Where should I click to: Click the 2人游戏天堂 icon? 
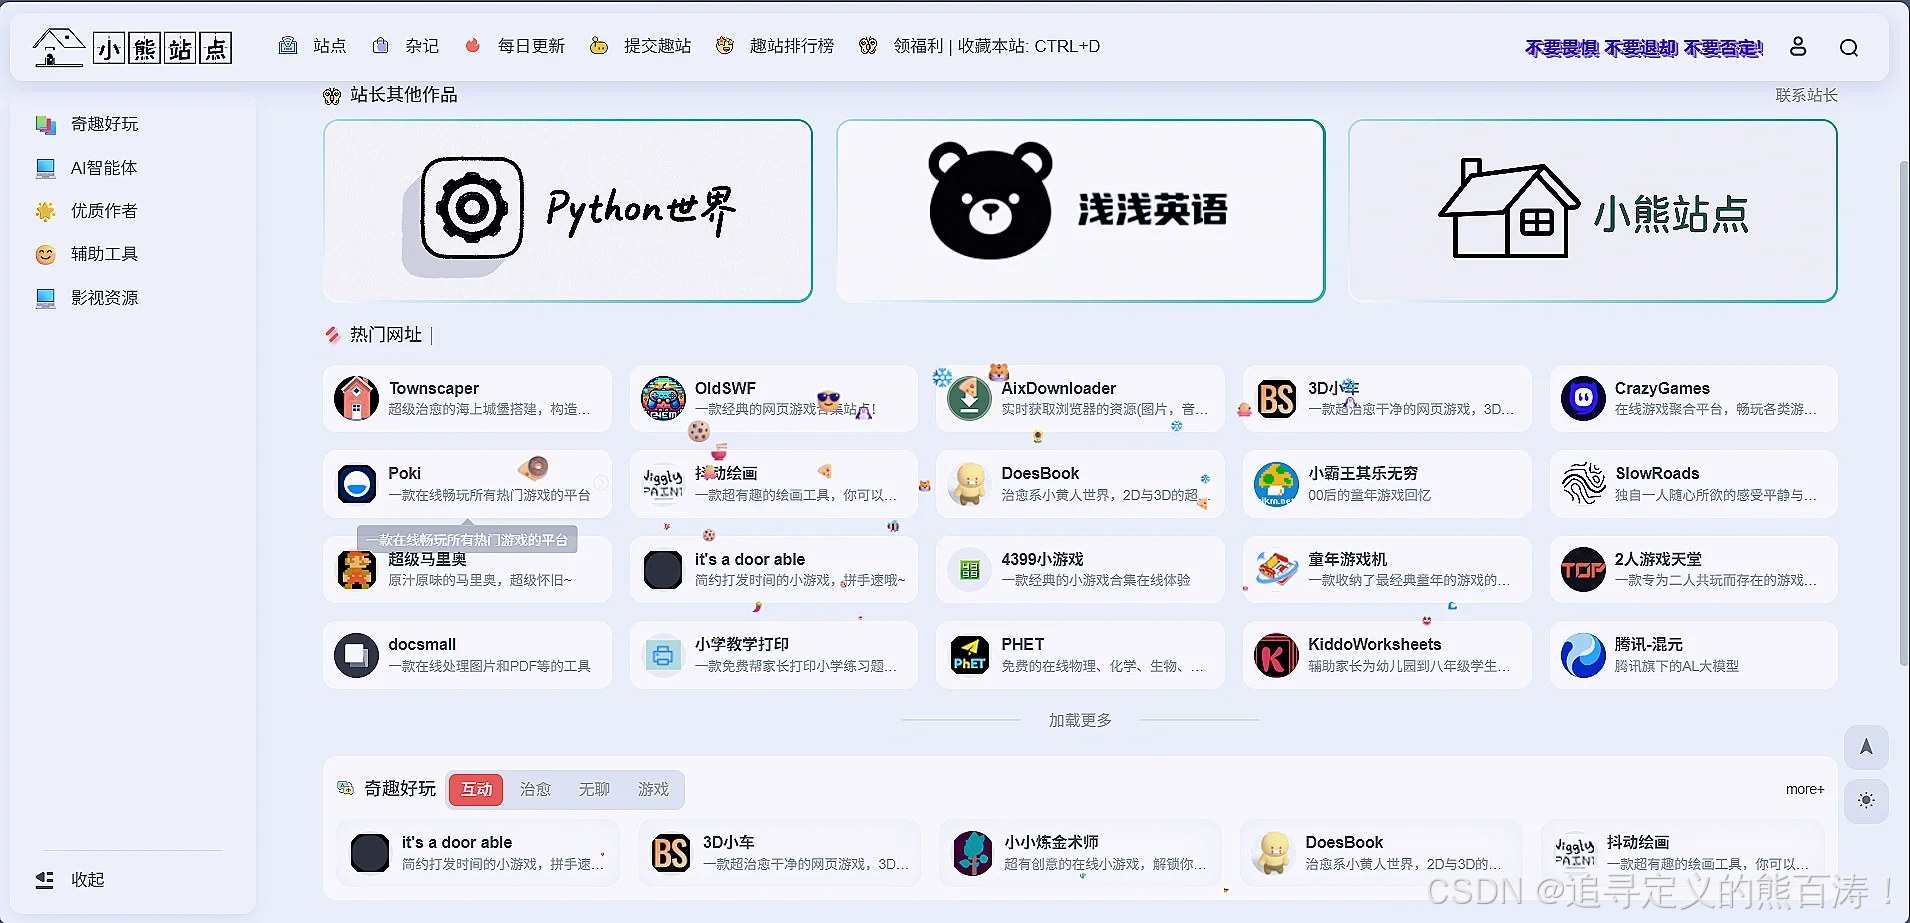[x=1583, y=569]
